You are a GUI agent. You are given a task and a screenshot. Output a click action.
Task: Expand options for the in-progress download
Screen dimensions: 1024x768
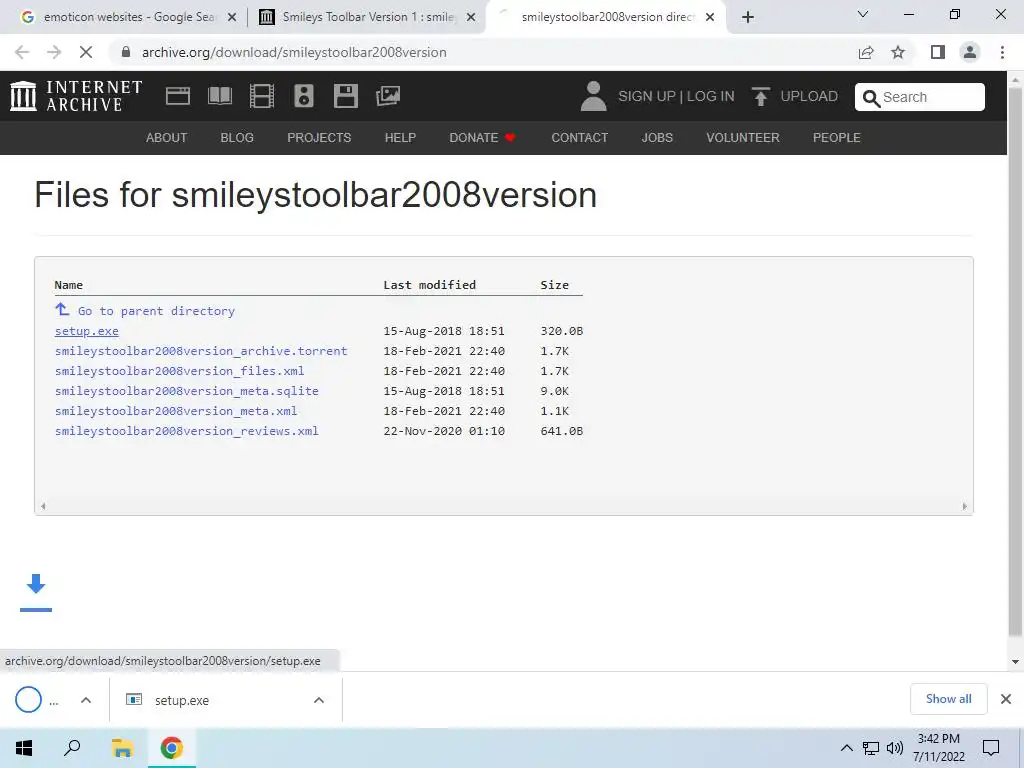86,700
